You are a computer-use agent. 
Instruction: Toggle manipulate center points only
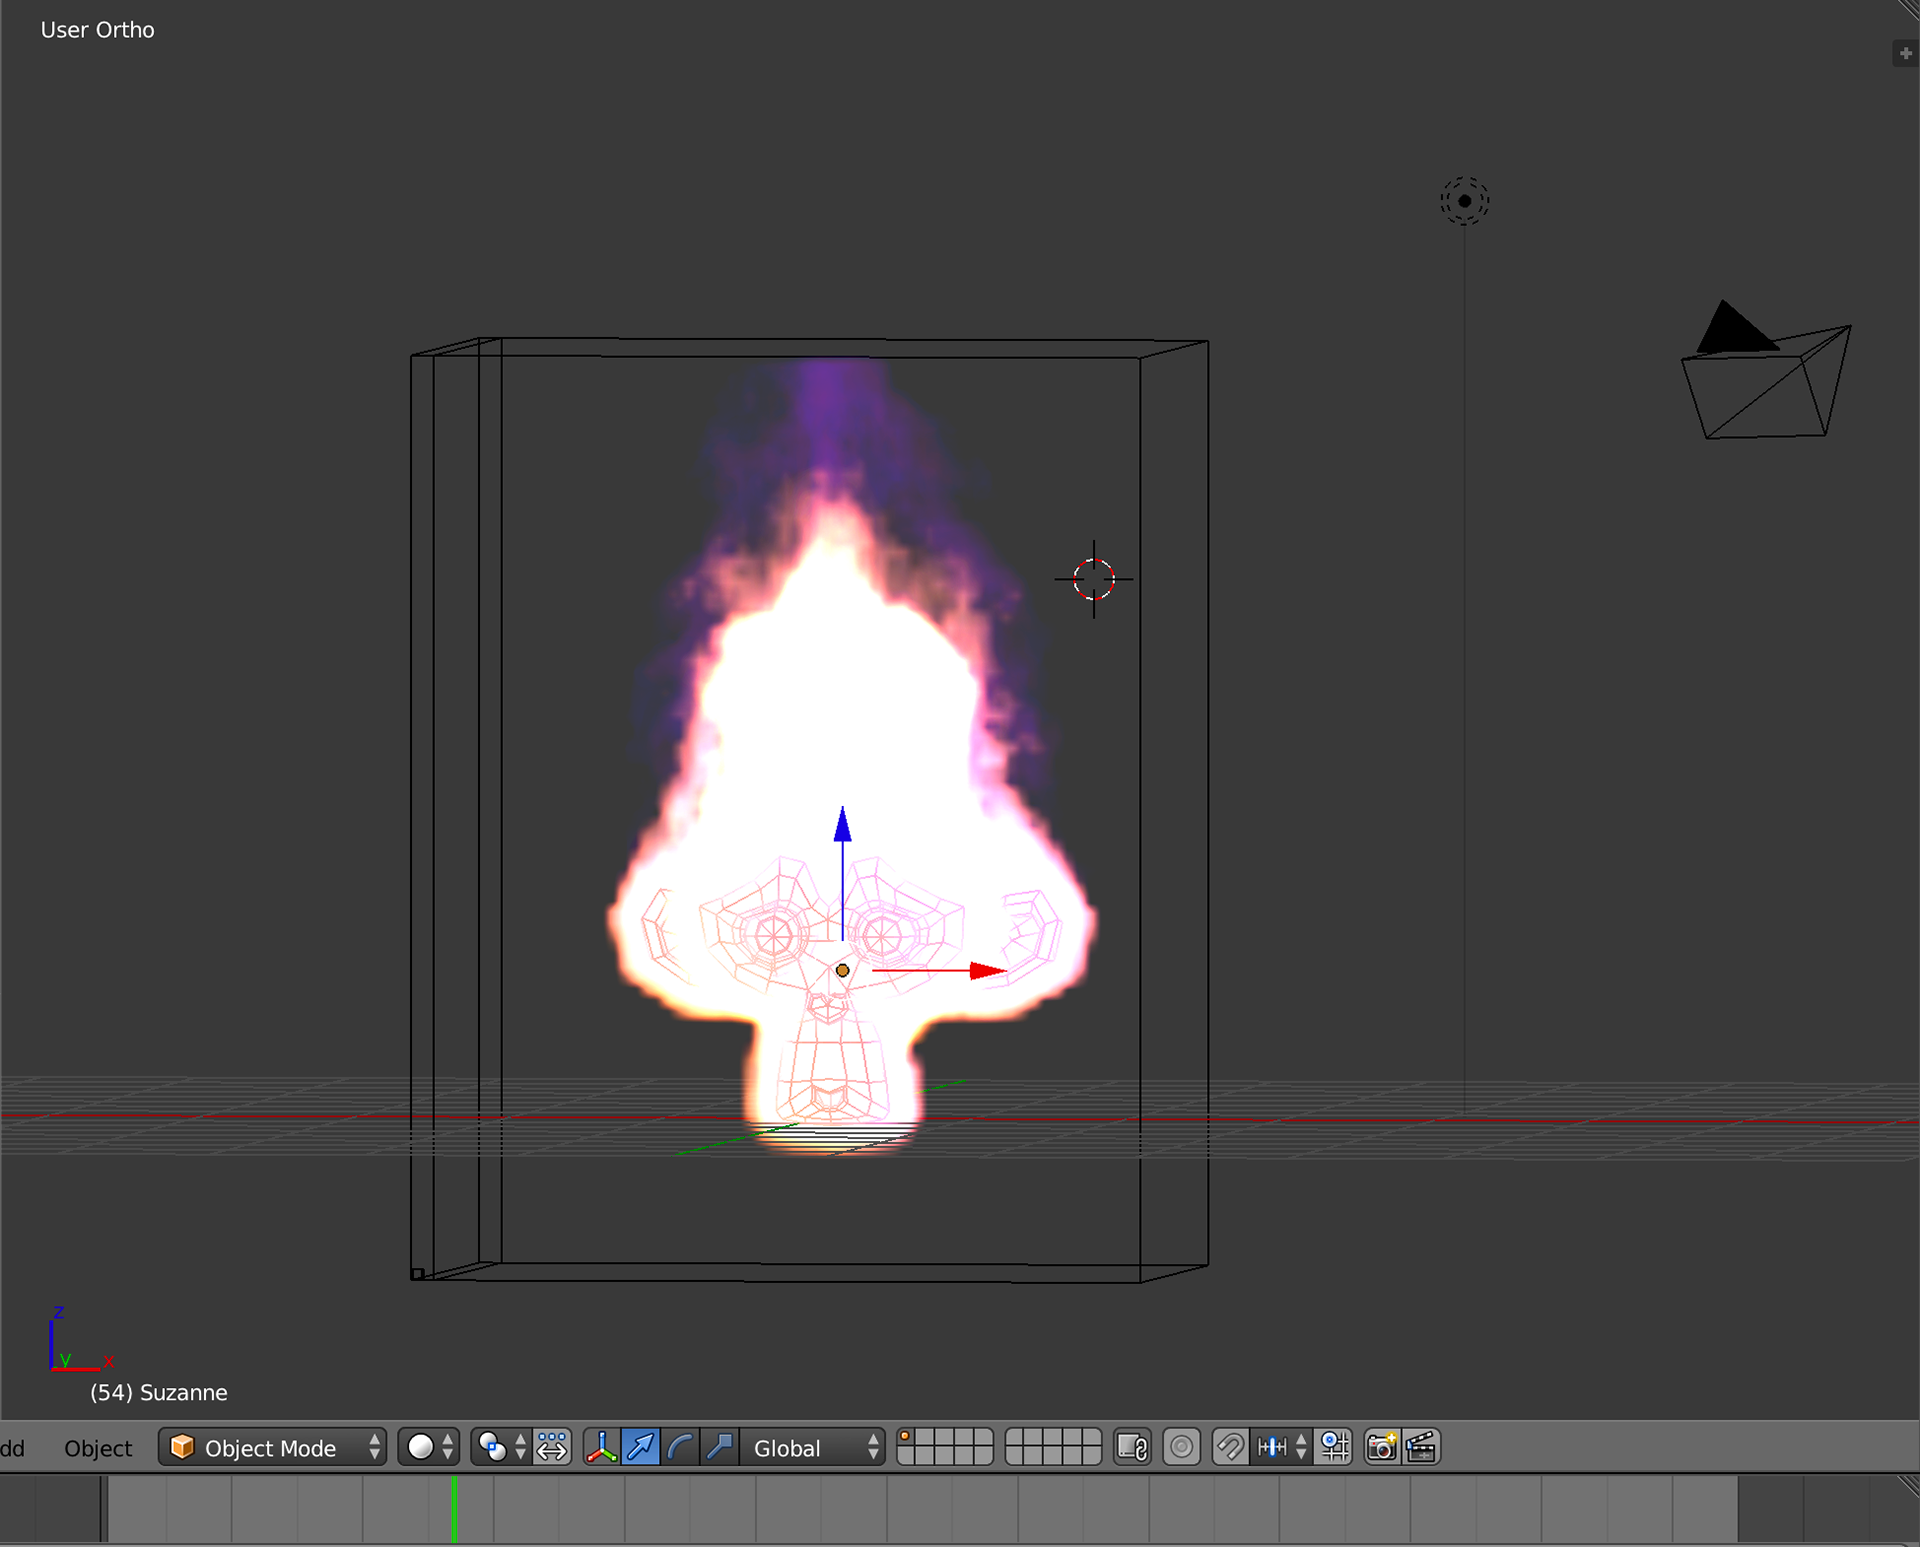click(552, 1447)
